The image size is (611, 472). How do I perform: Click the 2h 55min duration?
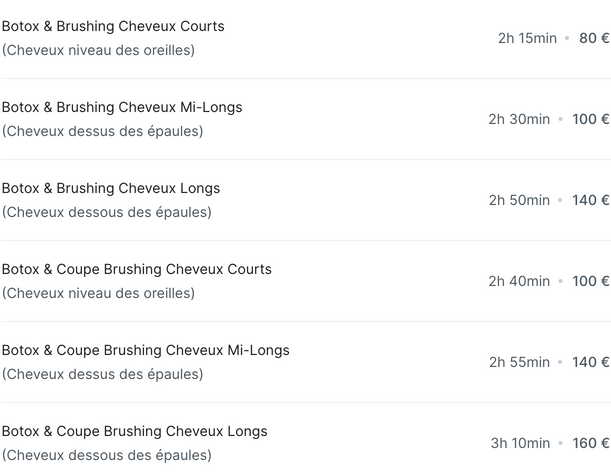(519, 362)
